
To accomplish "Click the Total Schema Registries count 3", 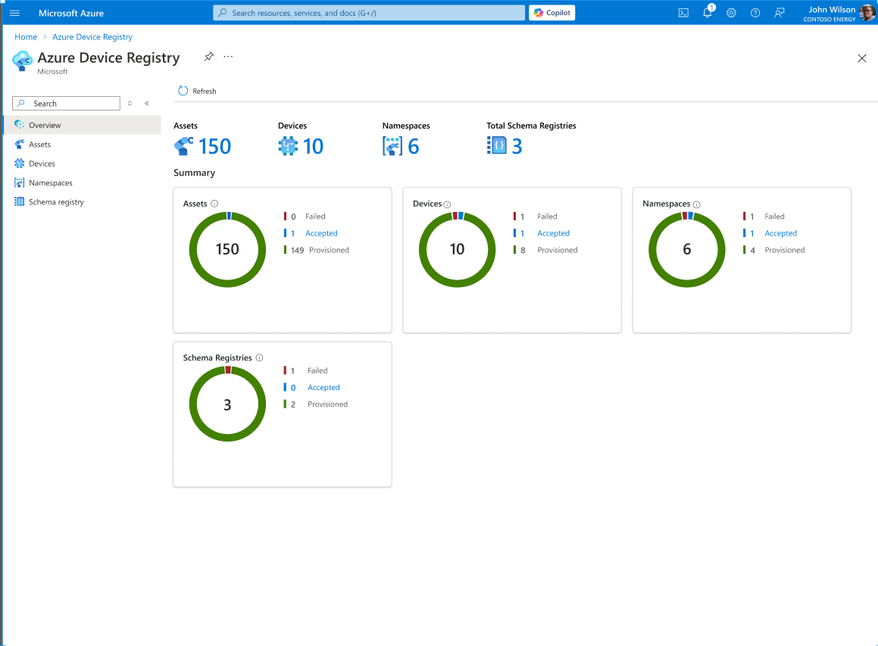I will (x=517, y=147).
